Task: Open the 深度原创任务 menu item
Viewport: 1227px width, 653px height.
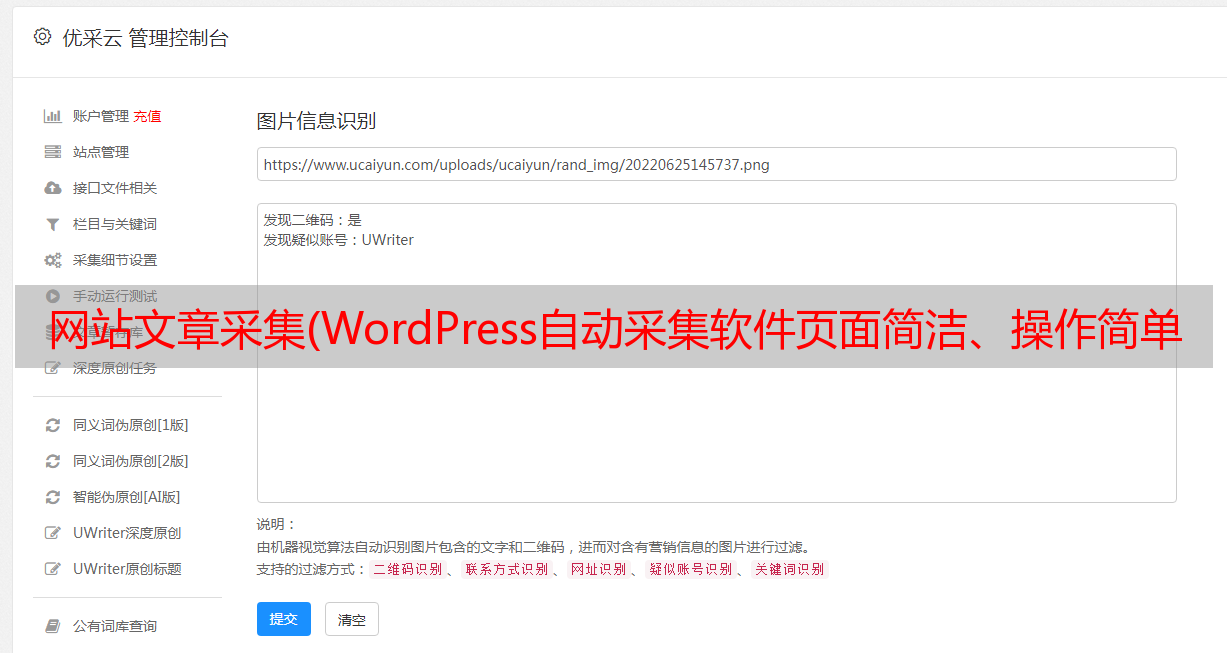Action: (x=115, y=368)
